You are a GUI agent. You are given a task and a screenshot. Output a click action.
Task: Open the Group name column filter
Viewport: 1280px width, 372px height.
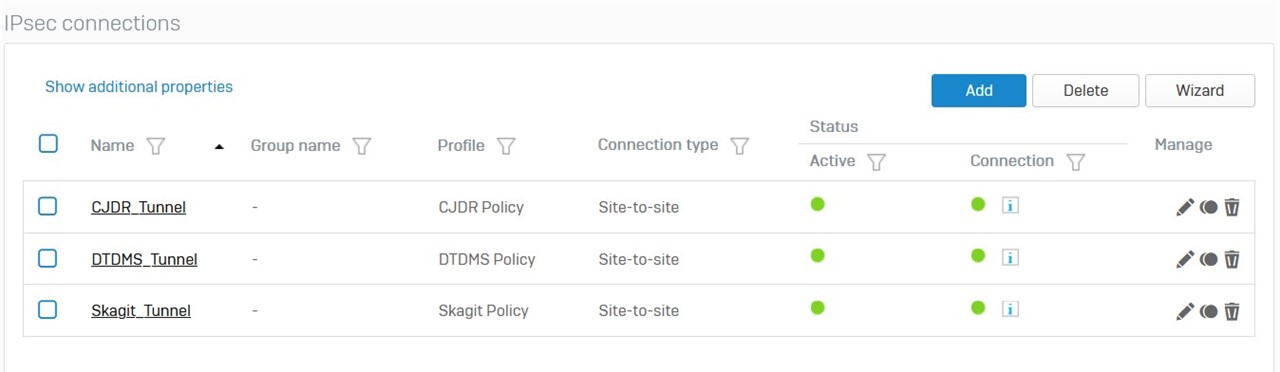pyautogui.click(x=362, y=146)
